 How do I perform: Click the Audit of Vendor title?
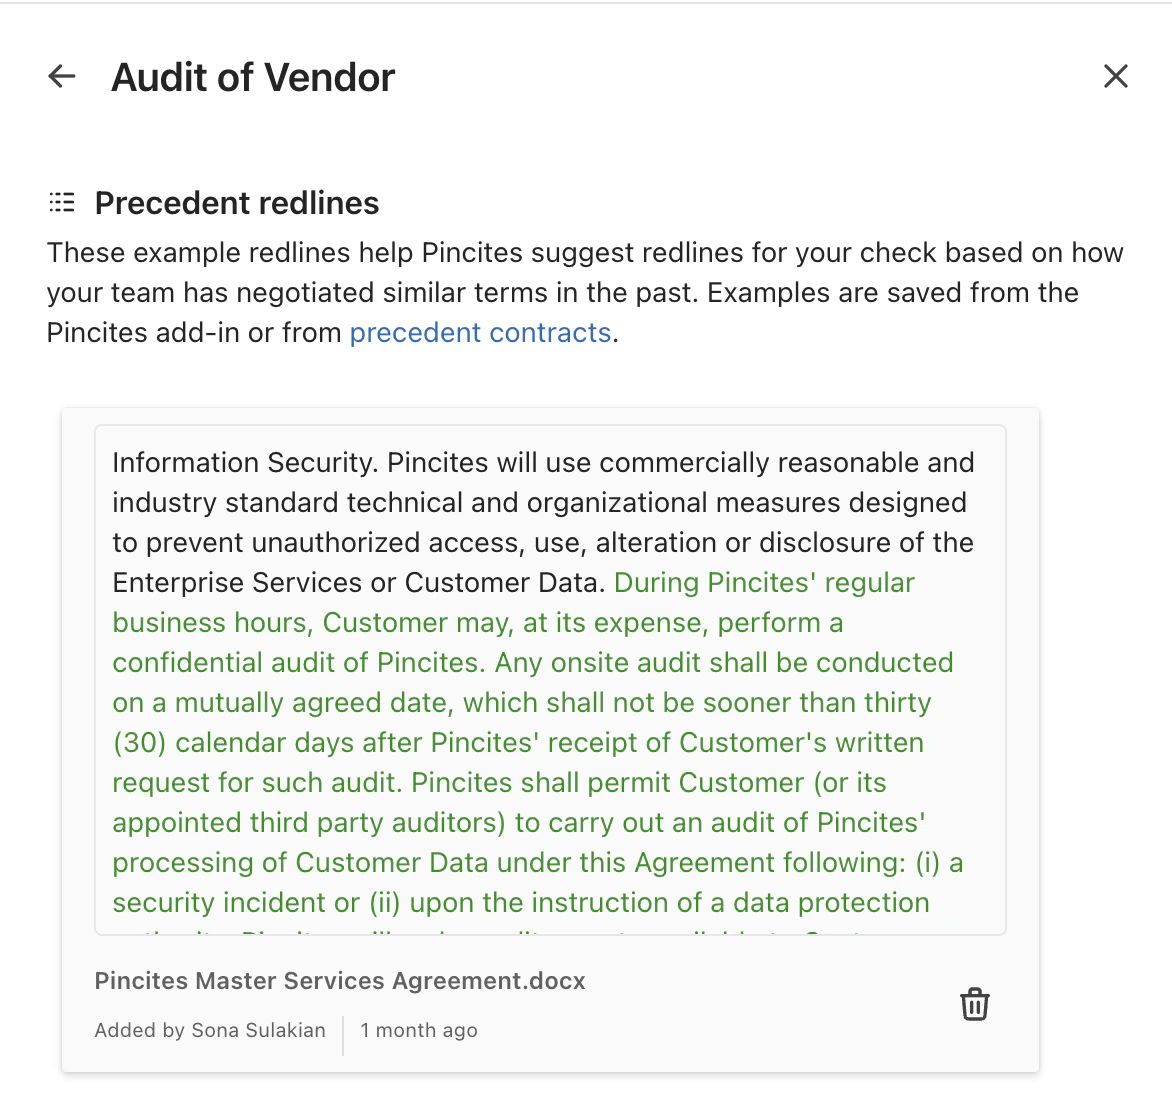point(253,77)
